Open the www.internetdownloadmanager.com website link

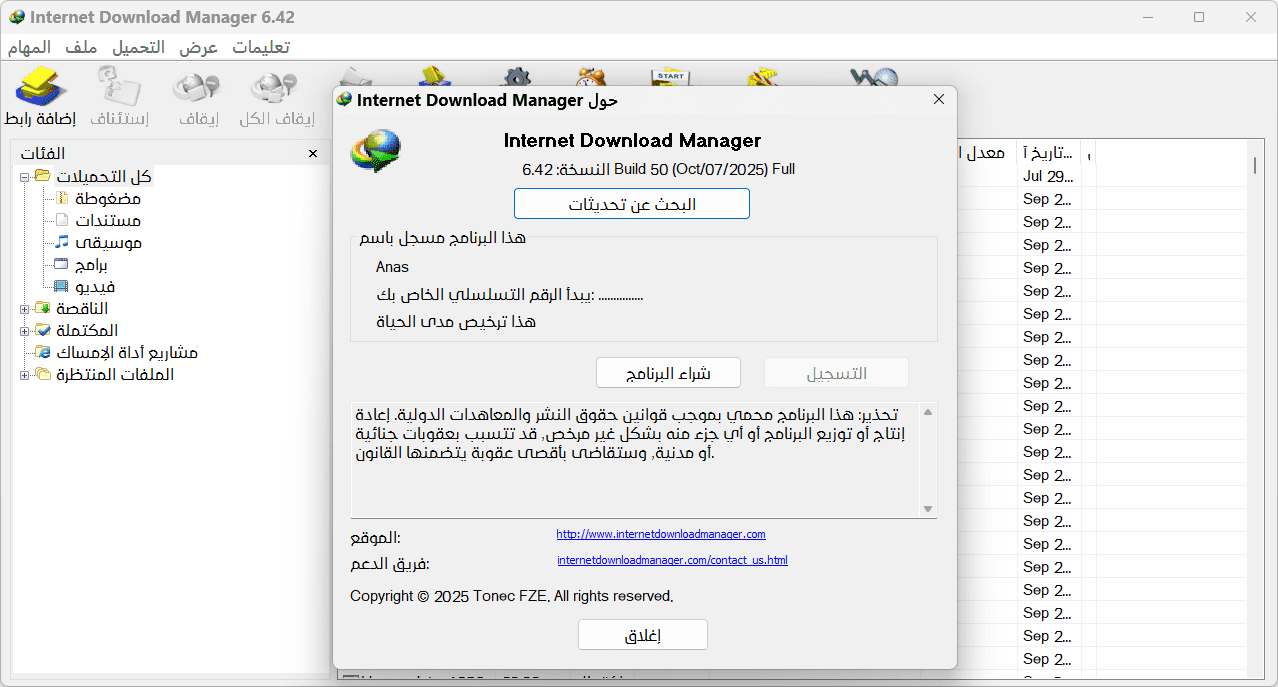(660, 534)
